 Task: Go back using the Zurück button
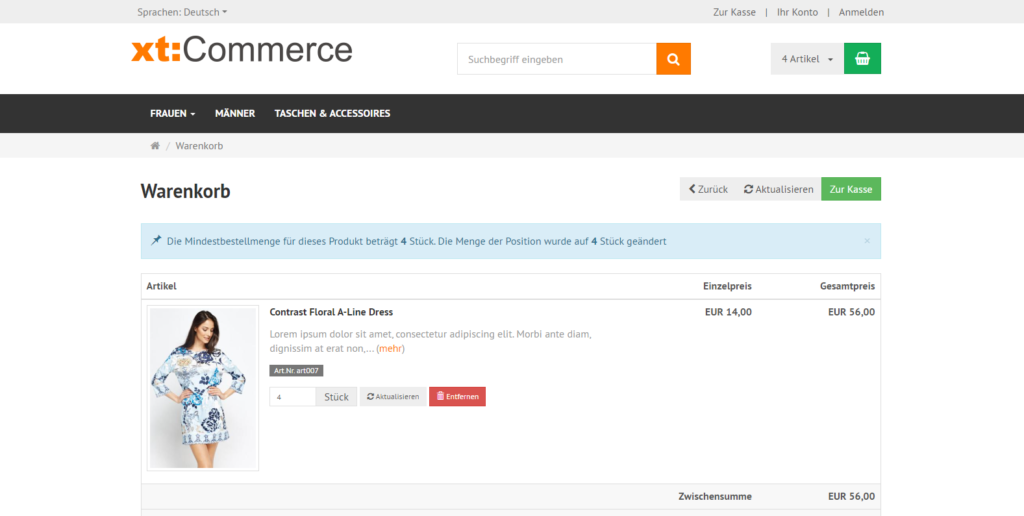click(708, 189)
